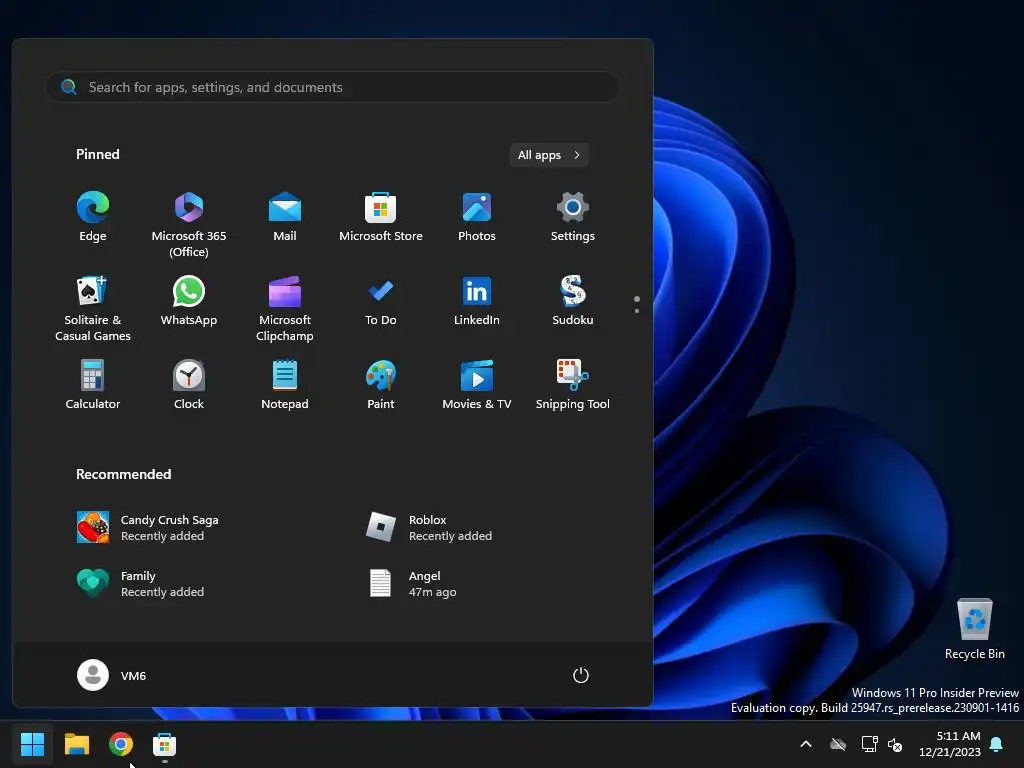Open File Explorer from the taskbar
1024x768 pixels.
point(76,744)
